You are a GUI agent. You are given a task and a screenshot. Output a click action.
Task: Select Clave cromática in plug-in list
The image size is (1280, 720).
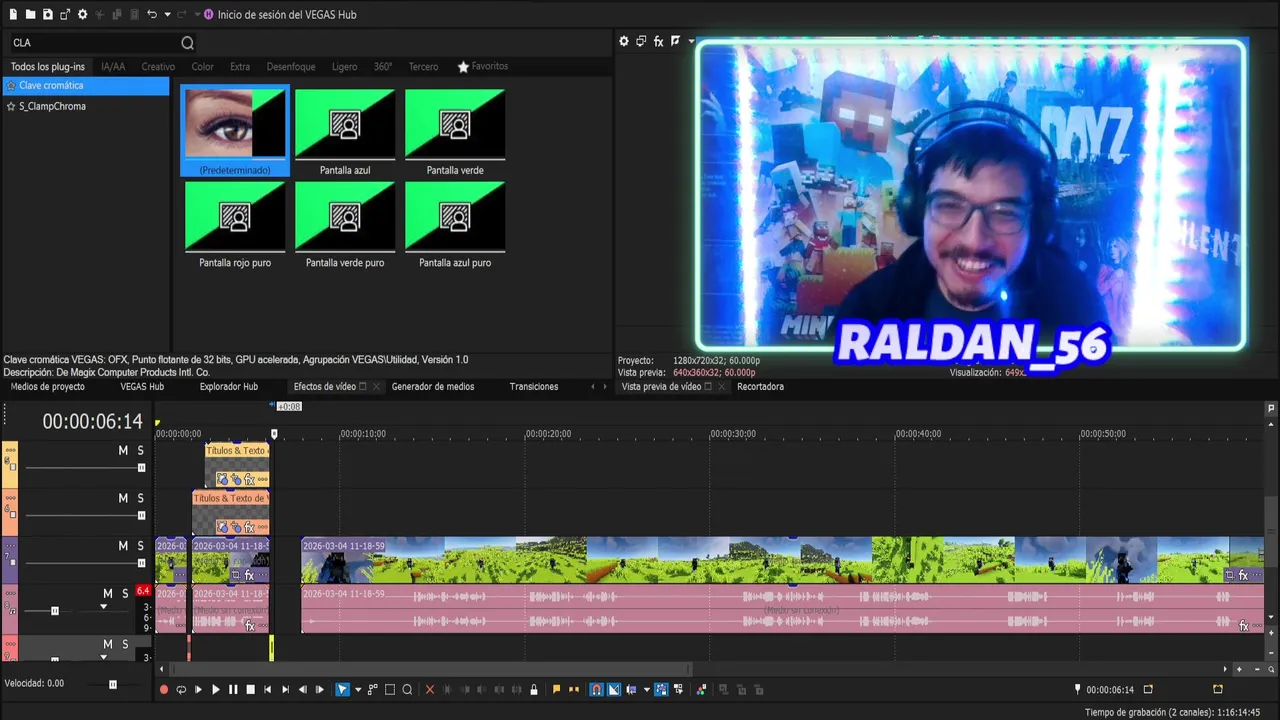(x=86, y=86)
